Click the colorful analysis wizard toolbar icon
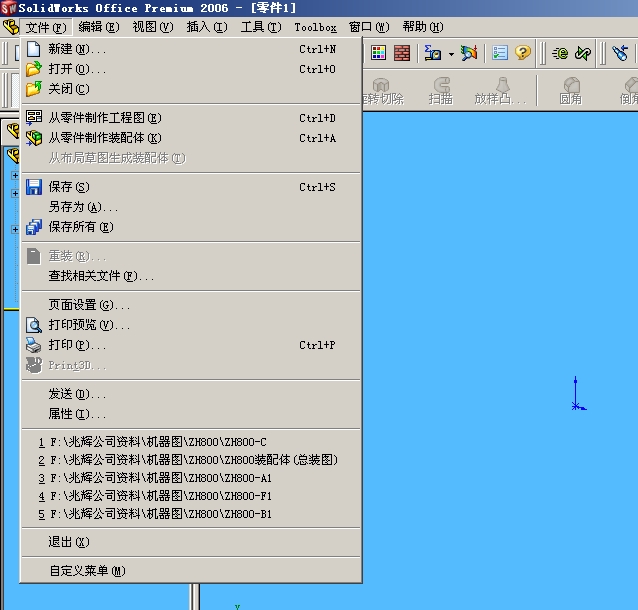Image resolution: width=638 pixels, height=610 pixels. (x=469, y=53)
